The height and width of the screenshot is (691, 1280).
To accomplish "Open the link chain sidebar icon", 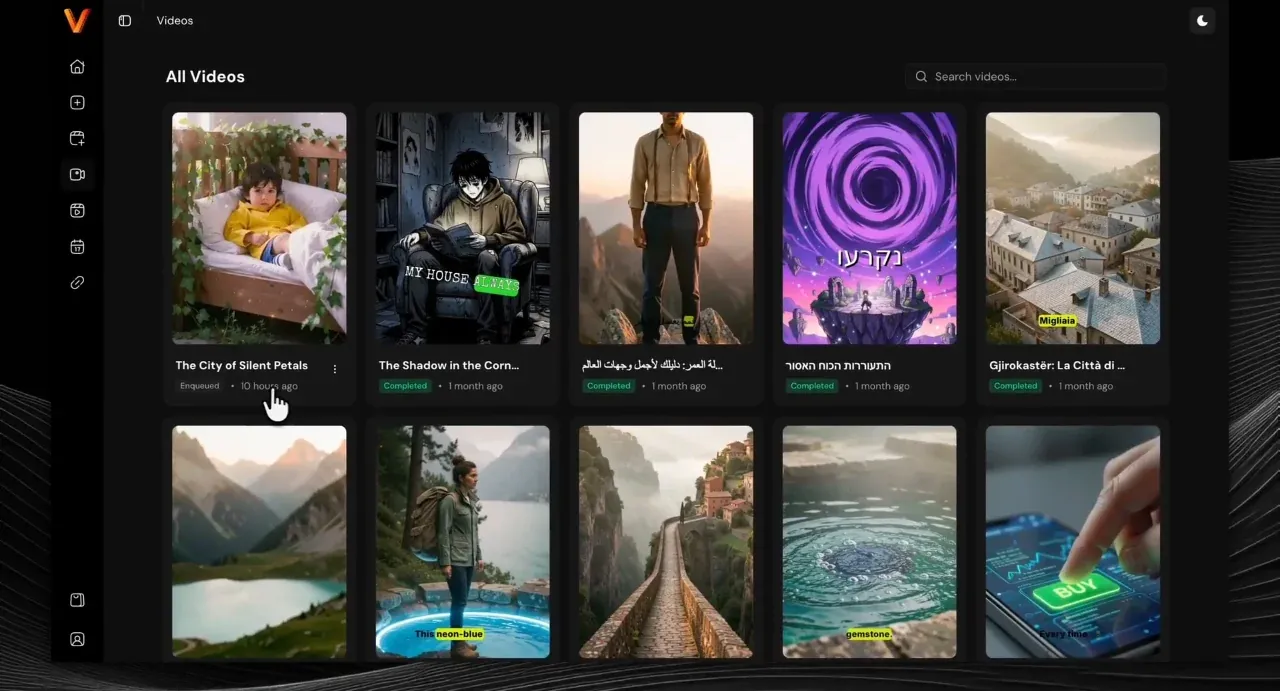I will tap(77, 283).
